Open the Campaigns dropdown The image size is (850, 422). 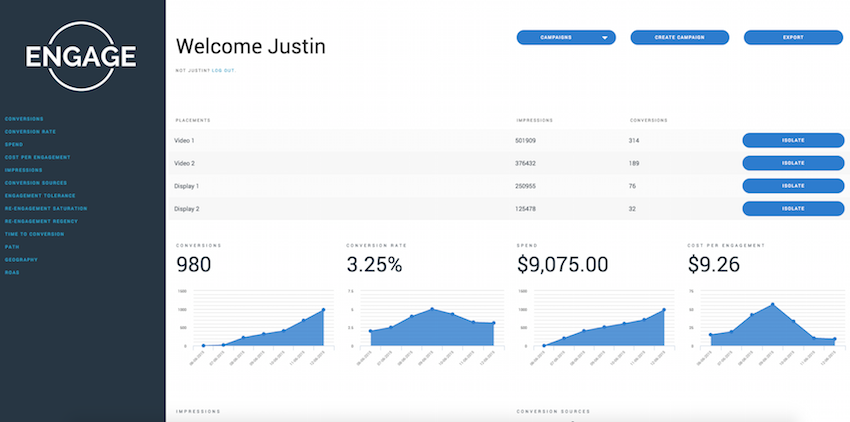[565, 37]
